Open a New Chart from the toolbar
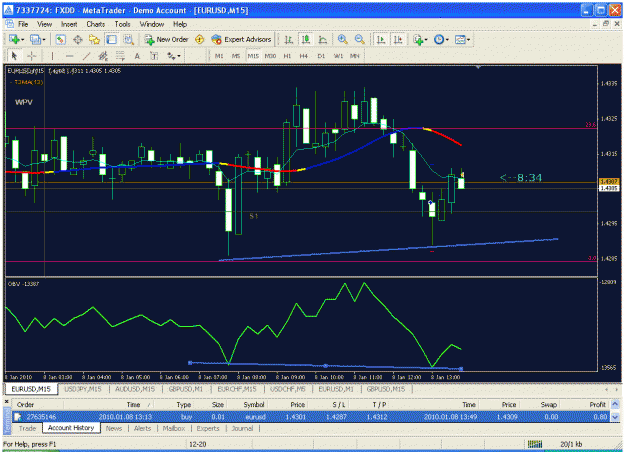The height and width of the screenshot is (452, 625). 14,39
